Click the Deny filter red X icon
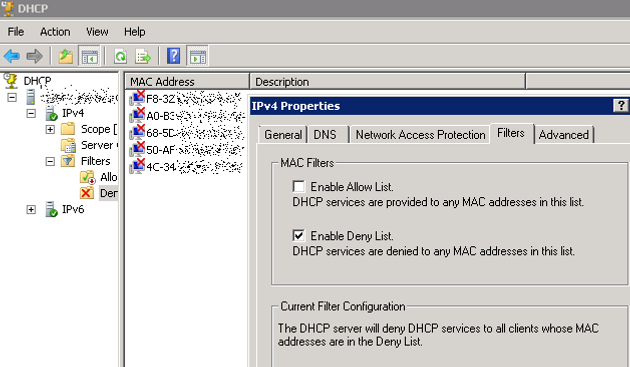 tap(86, 193)
